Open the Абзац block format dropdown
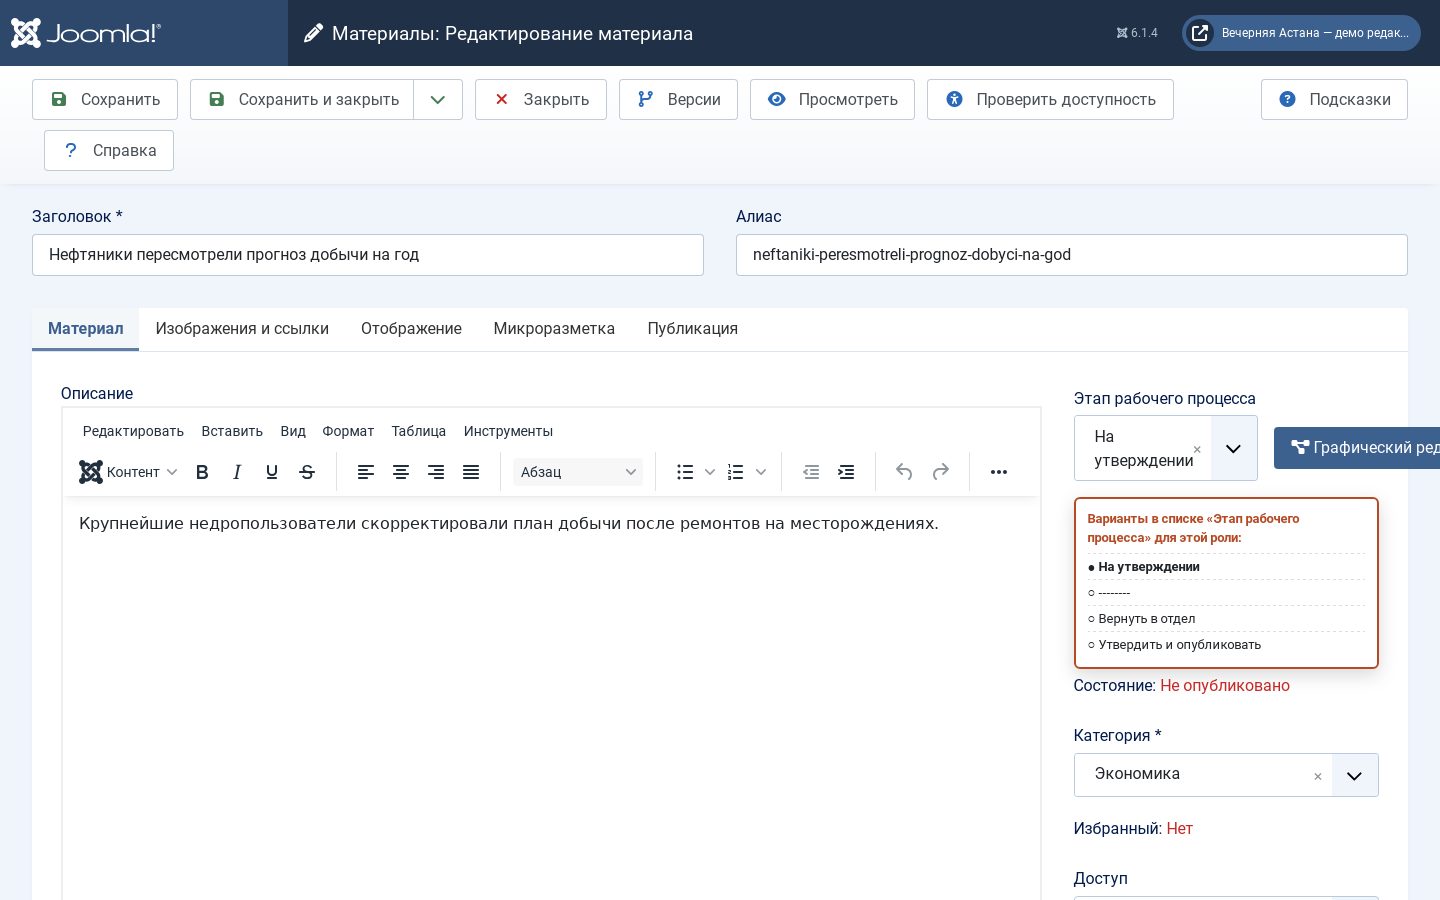The width and height of the screenshot is (1440, 900). 578,472
